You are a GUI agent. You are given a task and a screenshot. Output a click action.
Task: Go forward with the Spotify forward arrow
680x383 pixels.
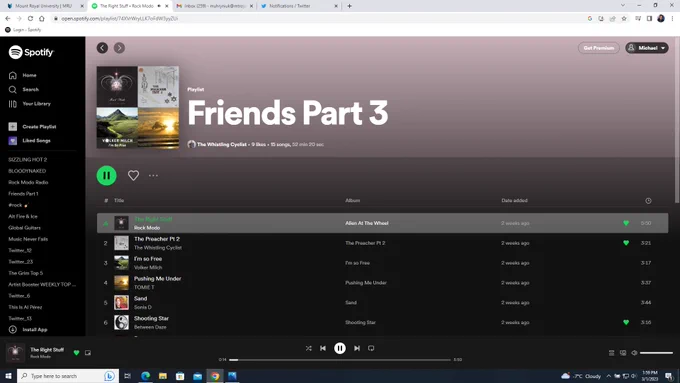119,48
